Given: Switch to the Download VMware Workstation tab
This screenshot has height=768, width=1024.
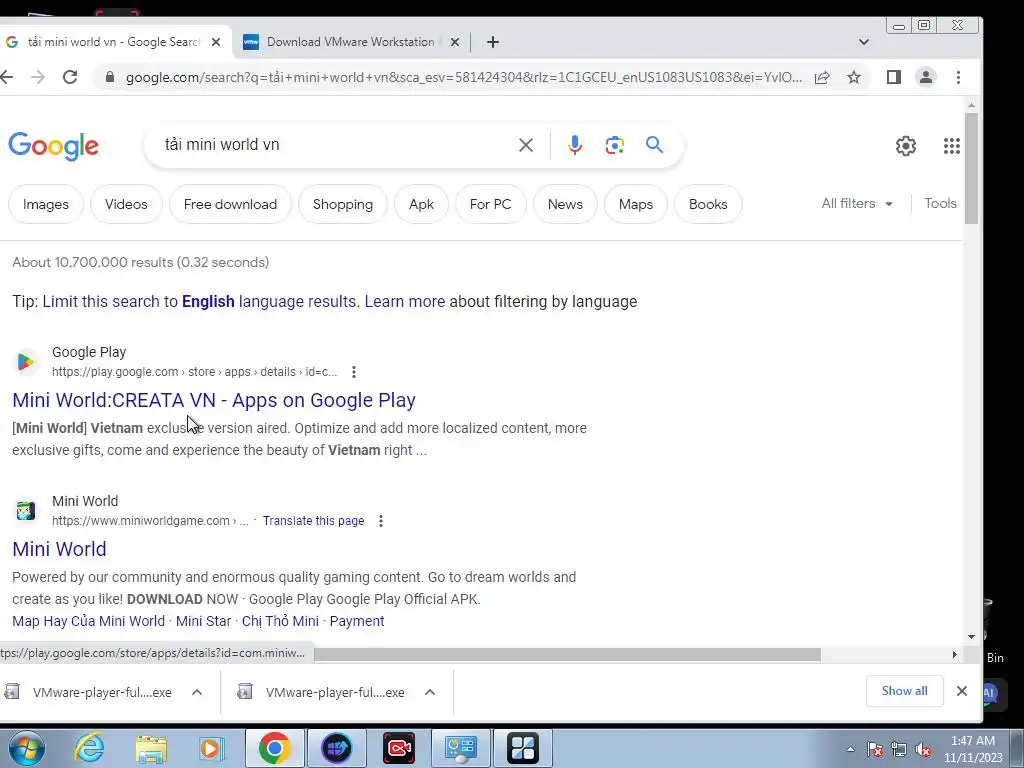Looking at the screenshot, I should tap(351, 42).
